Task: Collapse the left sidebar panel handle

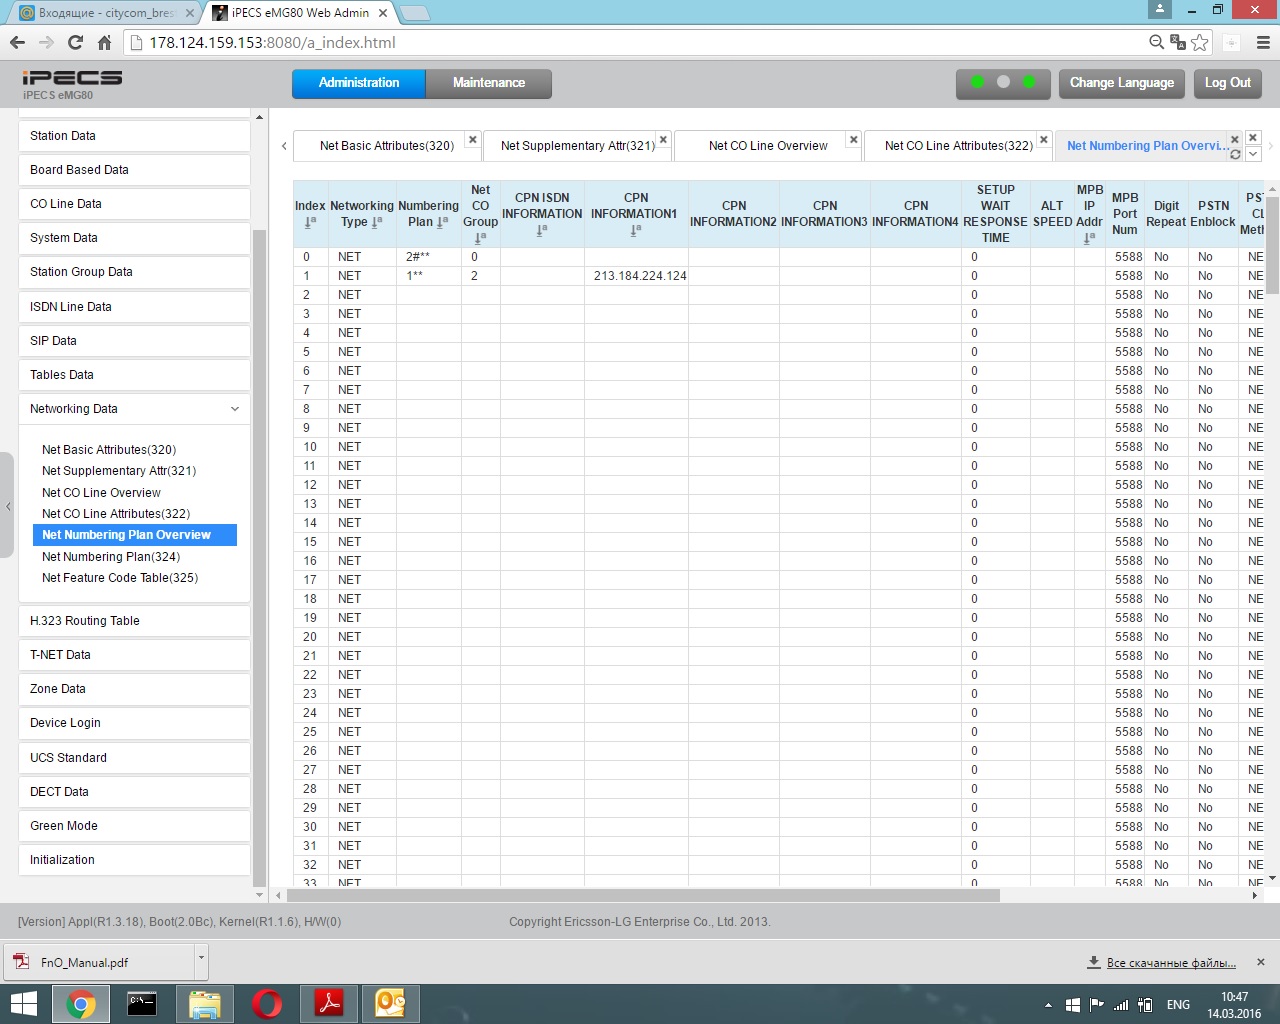Action: tap(8, 507)
